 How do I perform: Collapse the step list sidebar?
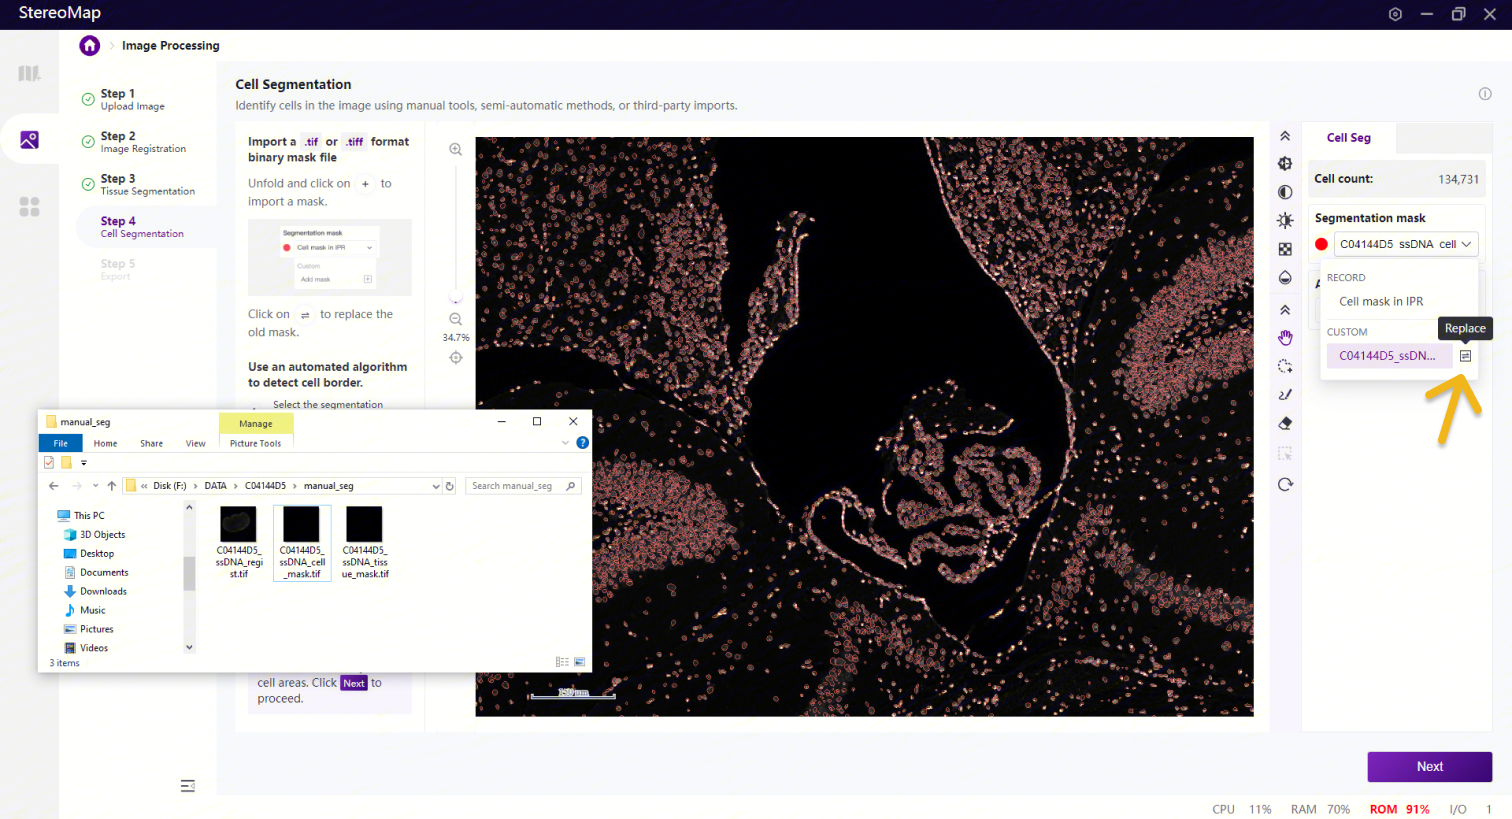[x=187, y=786]
